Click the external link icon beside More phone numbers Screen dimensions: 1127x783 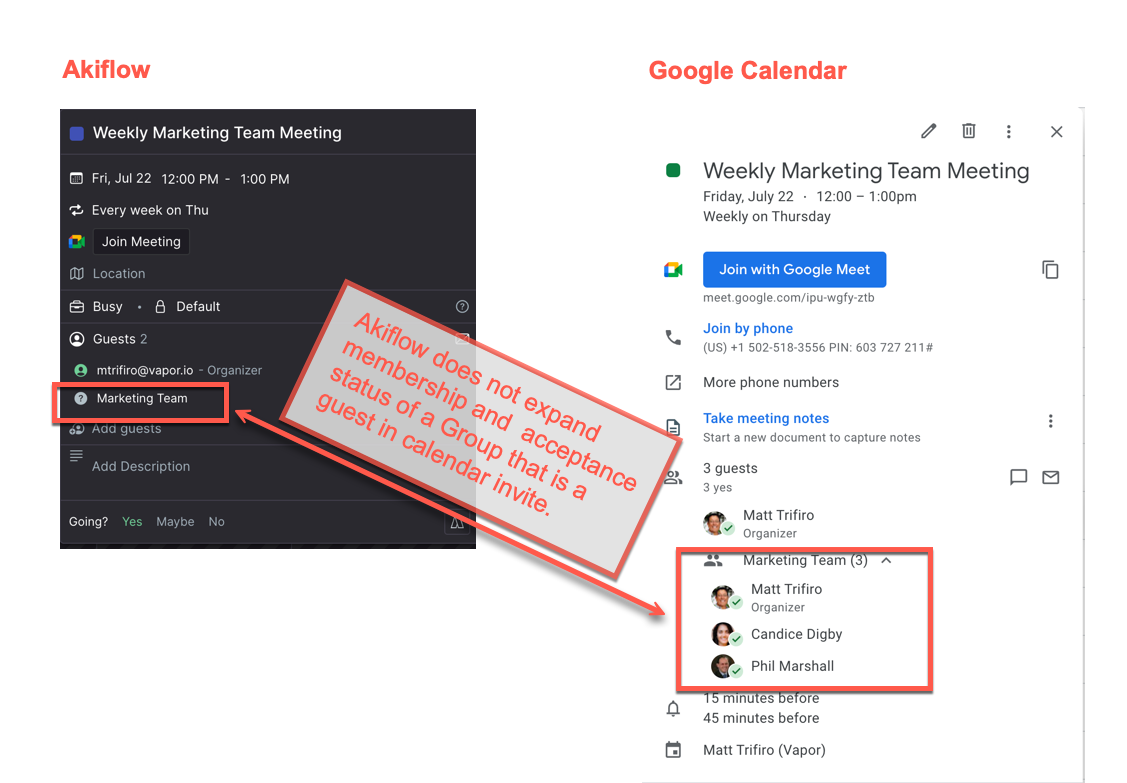pyautogui.click(x=673, y=383)
